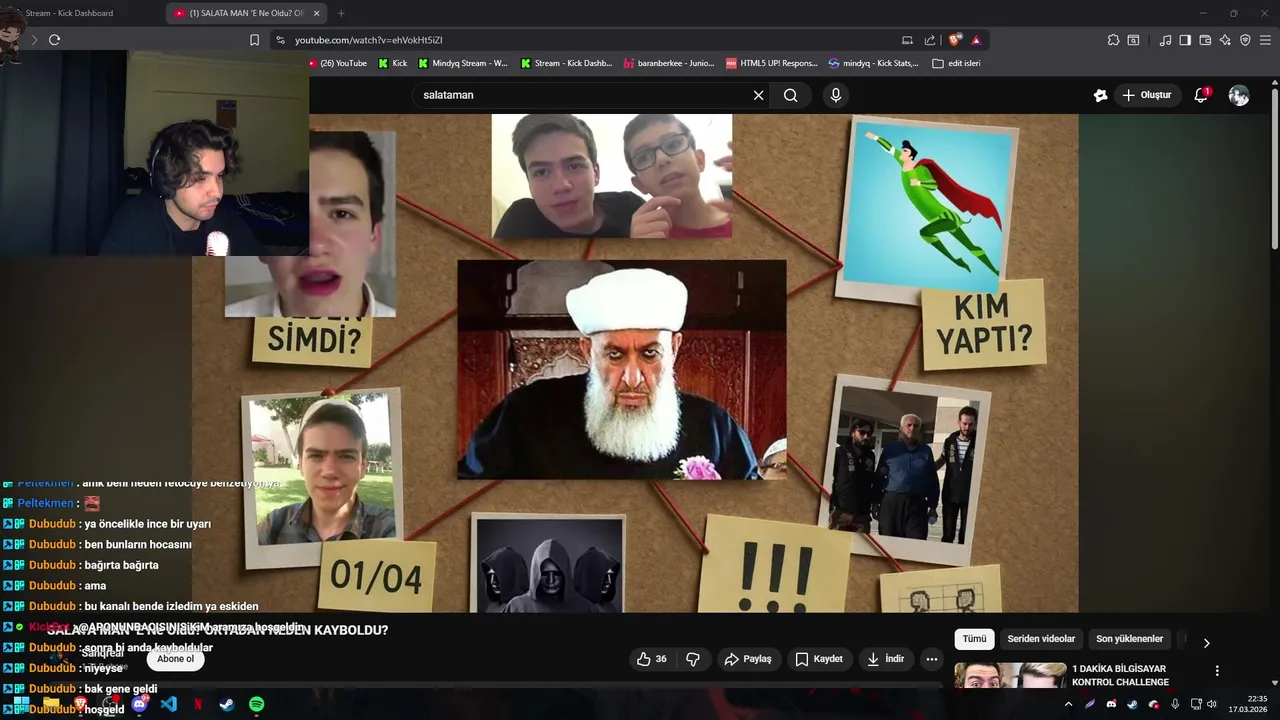This screenshot has height=720, width=1280.
Task: Show hidden system tray icons
Action: [x=1068, y=705]
